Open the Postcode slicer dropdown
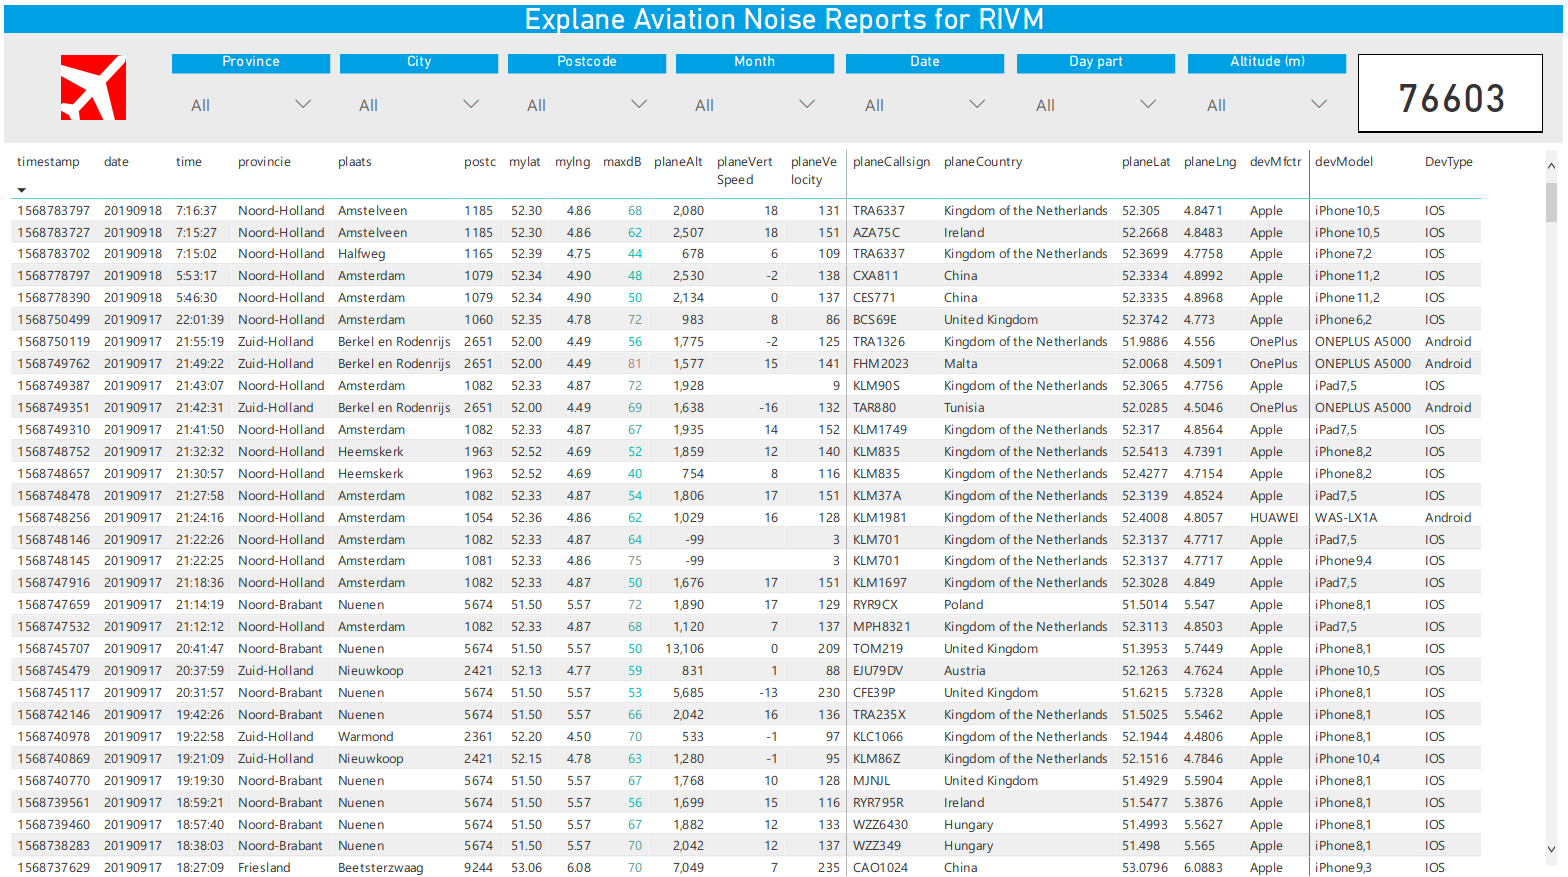Screen dimensions: 1568x877 click(639, 104)
